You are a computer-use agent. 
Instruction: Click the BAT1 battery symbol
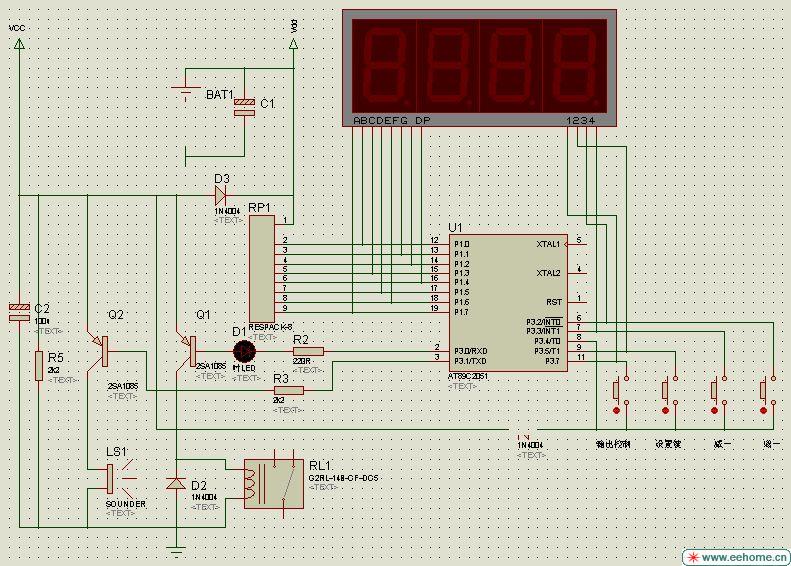pos(186,91)
